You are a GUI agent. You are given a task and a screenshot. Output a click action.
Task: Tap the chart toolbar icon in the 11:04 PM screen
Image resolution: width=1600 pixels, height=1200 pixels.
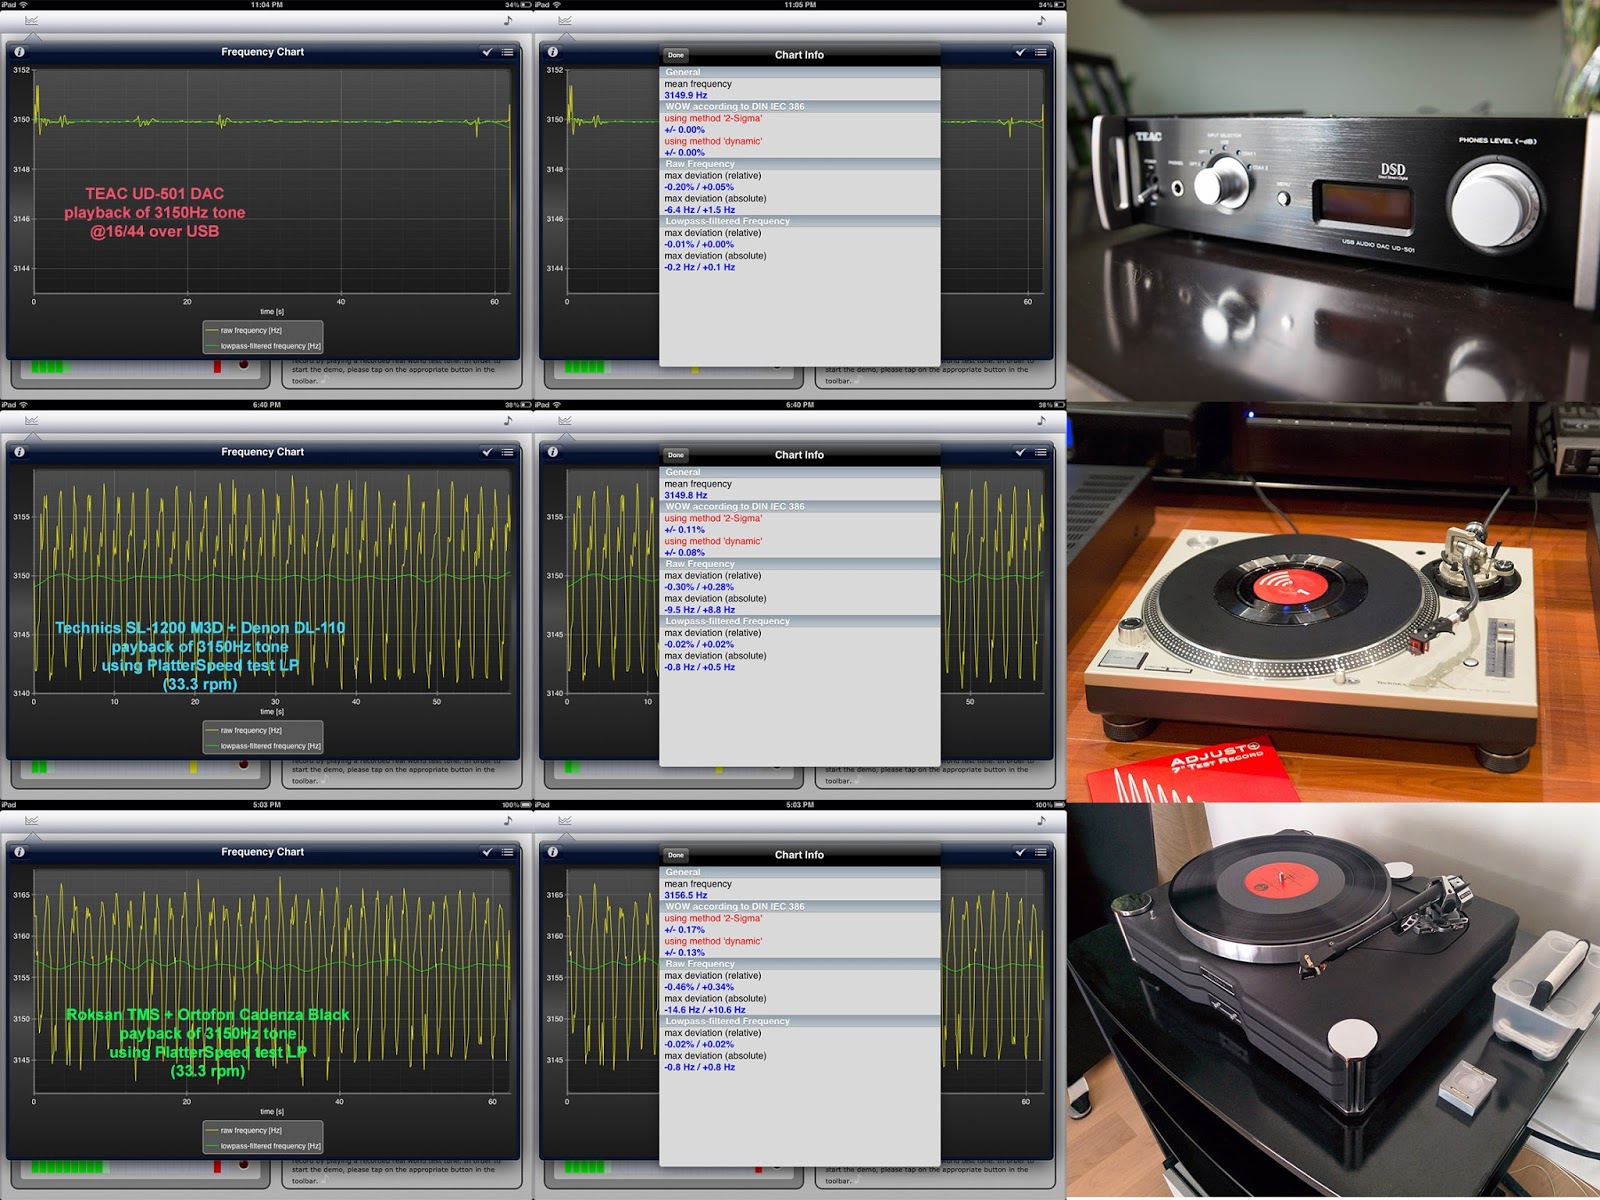point(31,21)
